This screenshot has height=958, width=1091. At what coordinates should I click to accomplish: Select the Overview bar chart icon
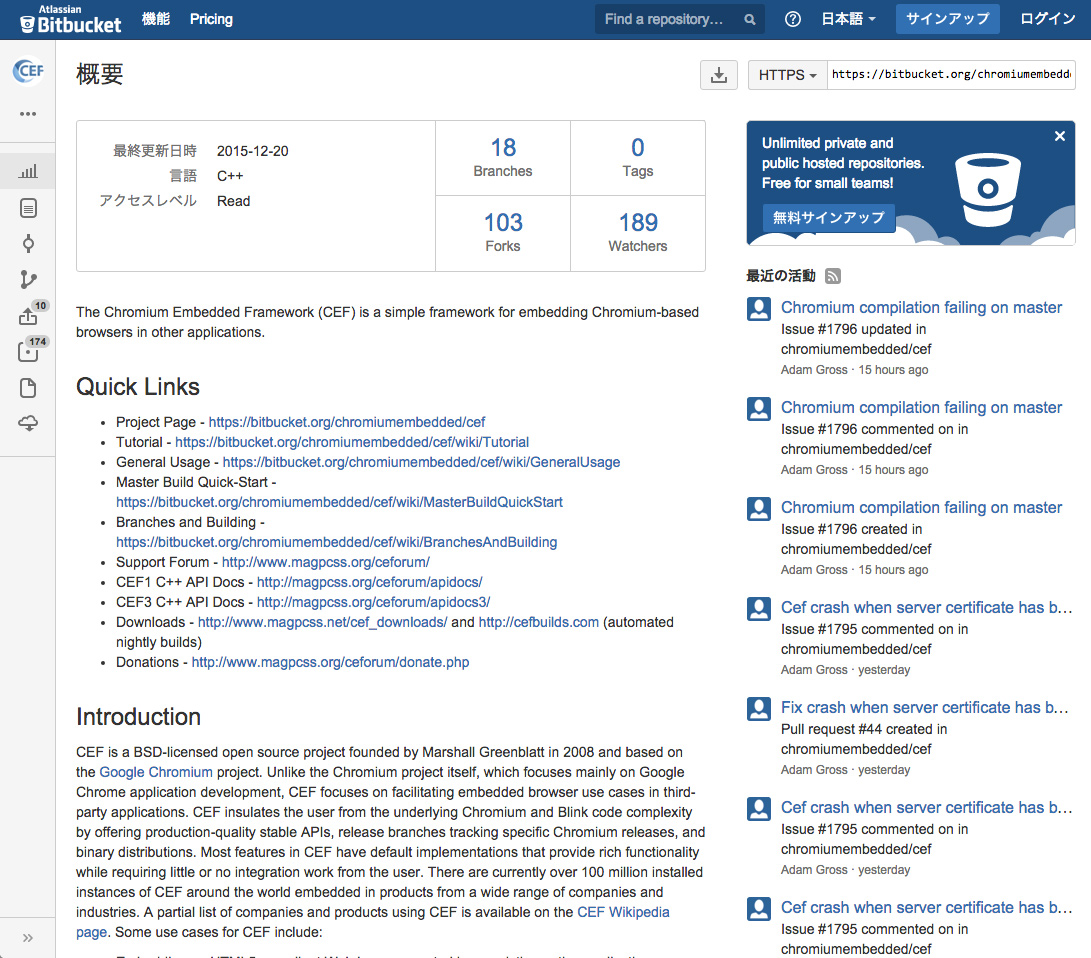click(x=28, y=171)
